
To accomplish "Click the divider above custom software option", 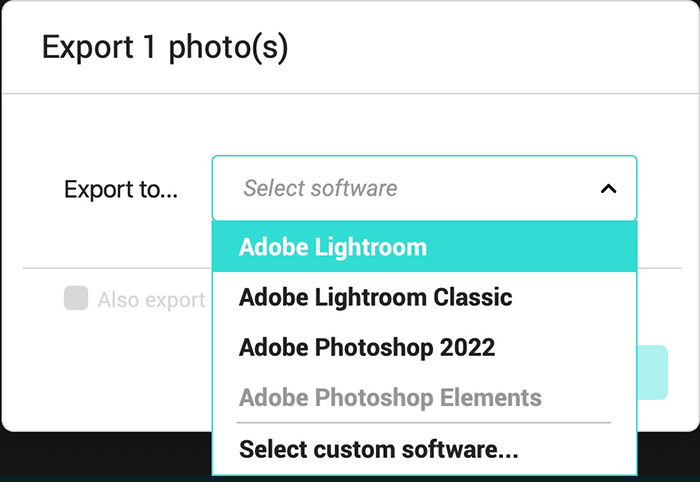I will tap(423, 422).
